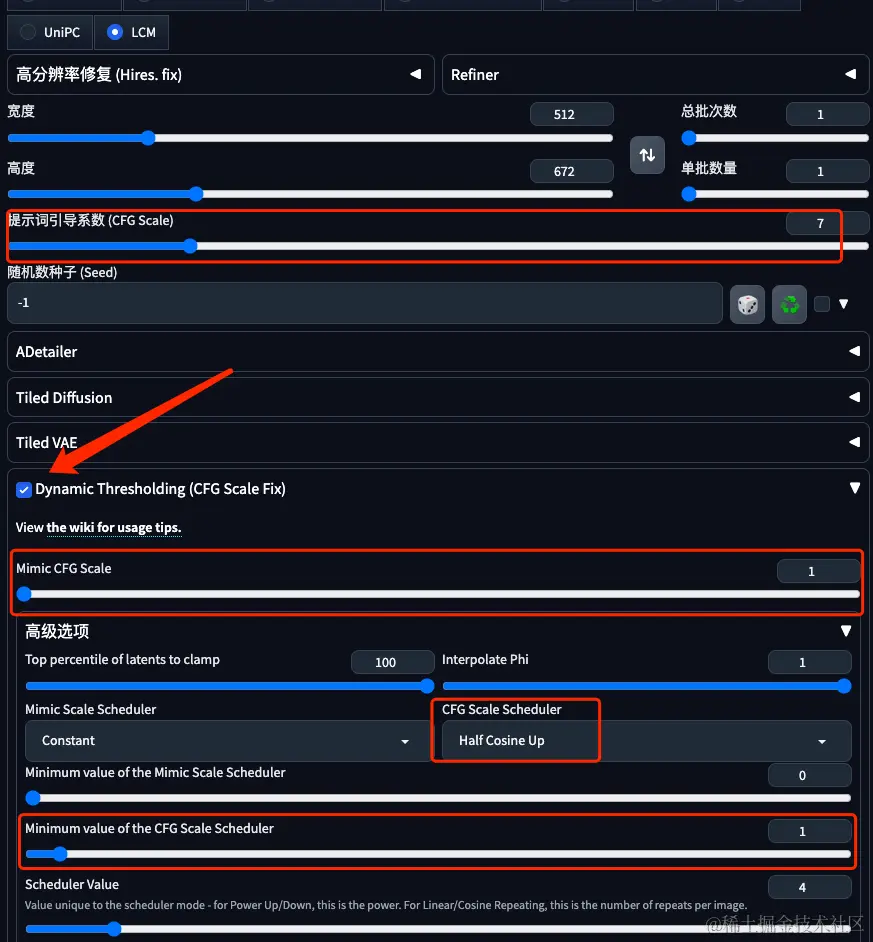This screenshot has width=873, height=942.
Task: Expand the Tiled Diffusion section arrow
Action: 854,397
